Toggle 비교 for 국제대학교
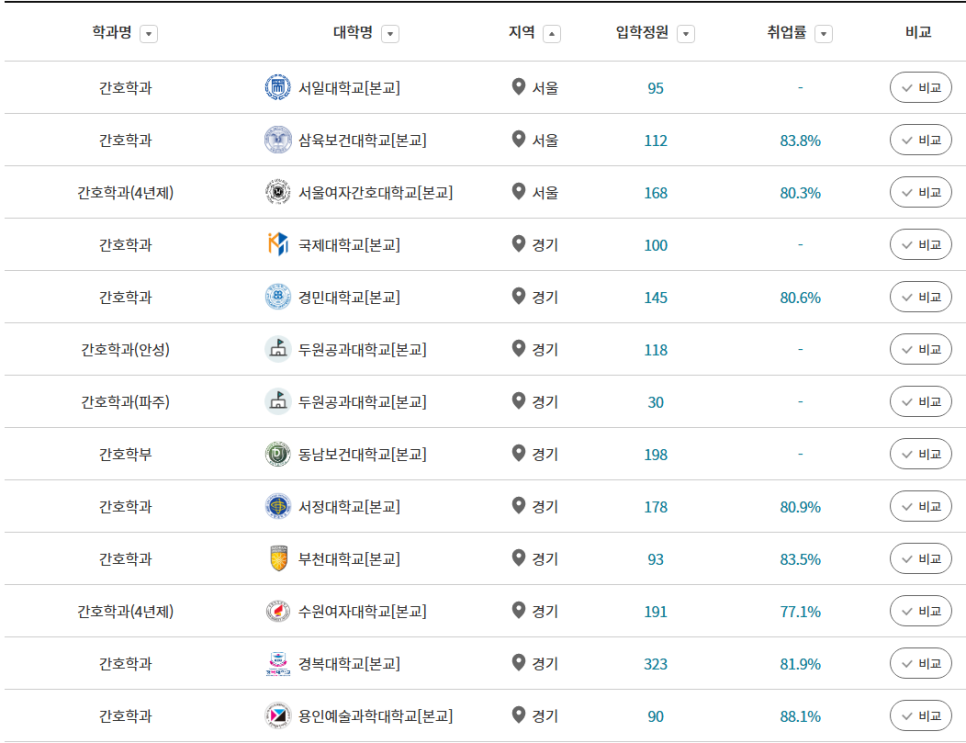The height and width of the screenshot is (743, 966). (920, 245)
